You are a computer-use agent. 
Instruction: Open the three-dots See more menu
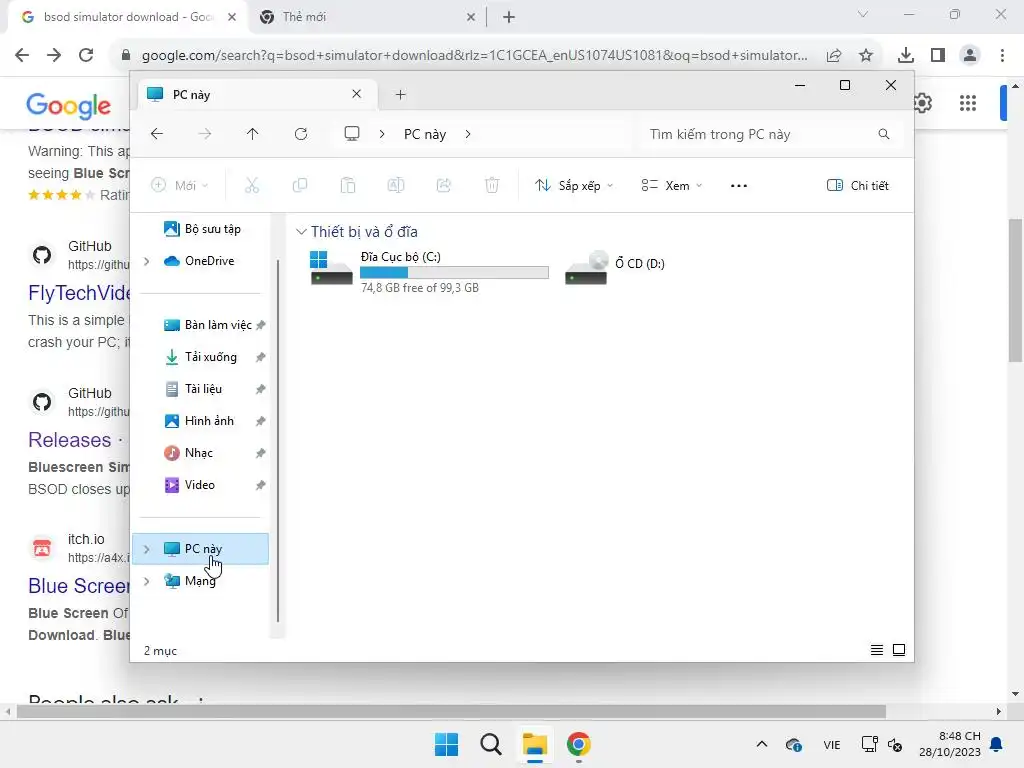739,185
